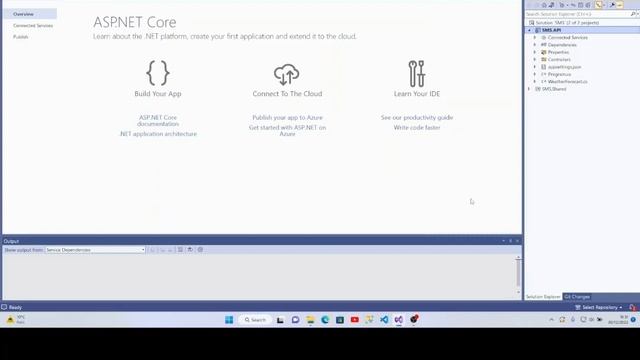This screenshot has width=640, height=360.
Task: Select the Overview tab in left sidebar
Action: point(30,14)
